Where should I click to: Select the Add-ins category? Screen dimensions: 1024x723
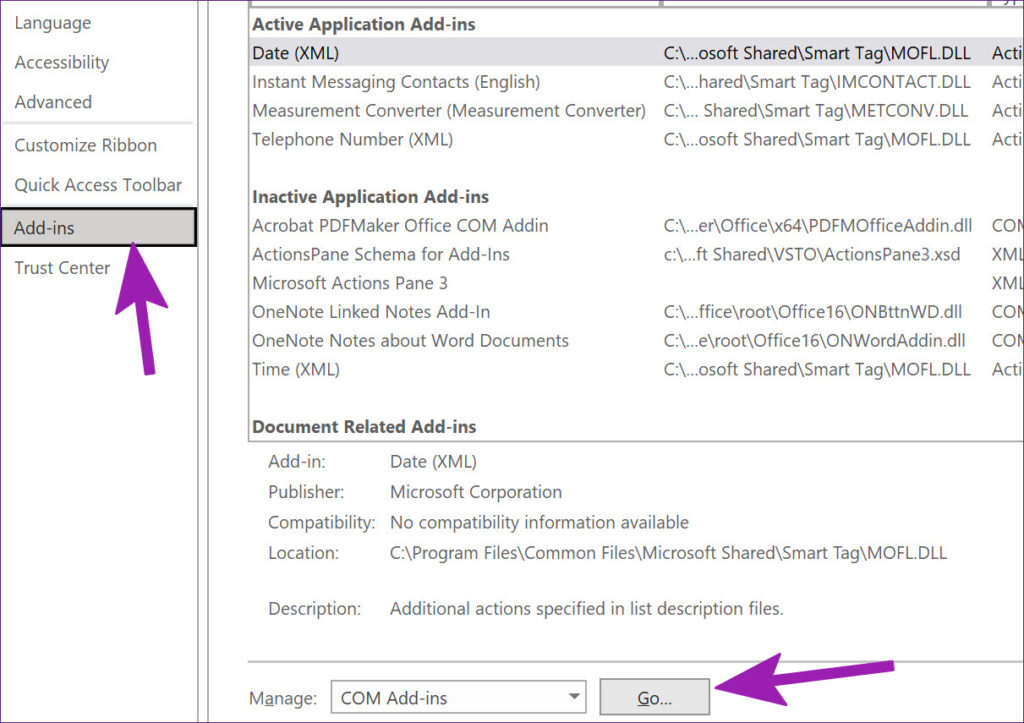pos(98,227)
